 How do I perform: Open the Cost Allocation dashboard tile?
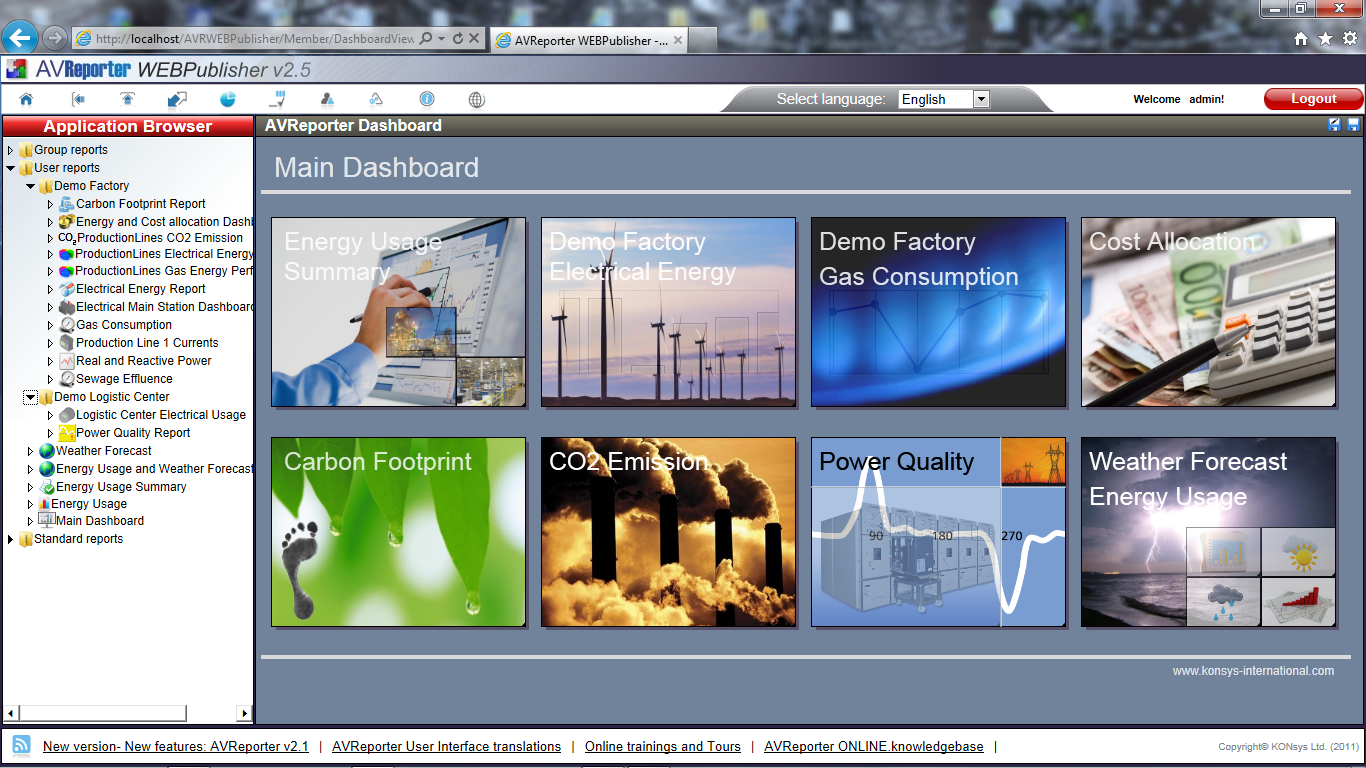click(x=1209, y=312)
